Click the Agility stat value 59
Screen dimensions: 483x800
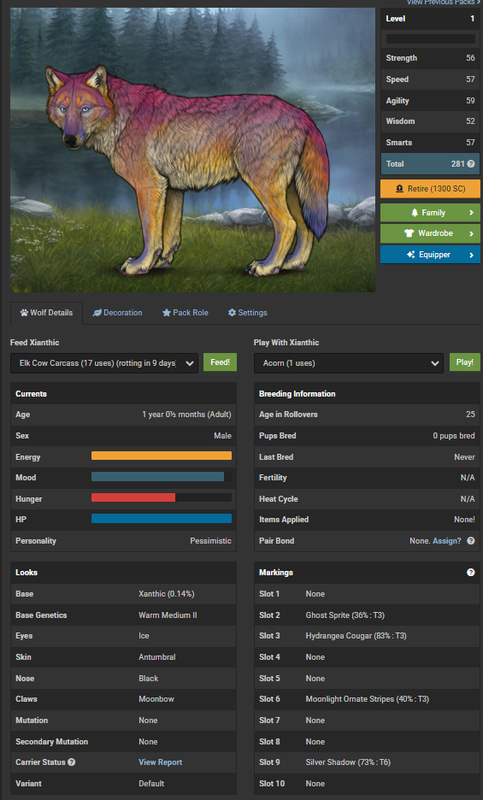coord(470,101)
